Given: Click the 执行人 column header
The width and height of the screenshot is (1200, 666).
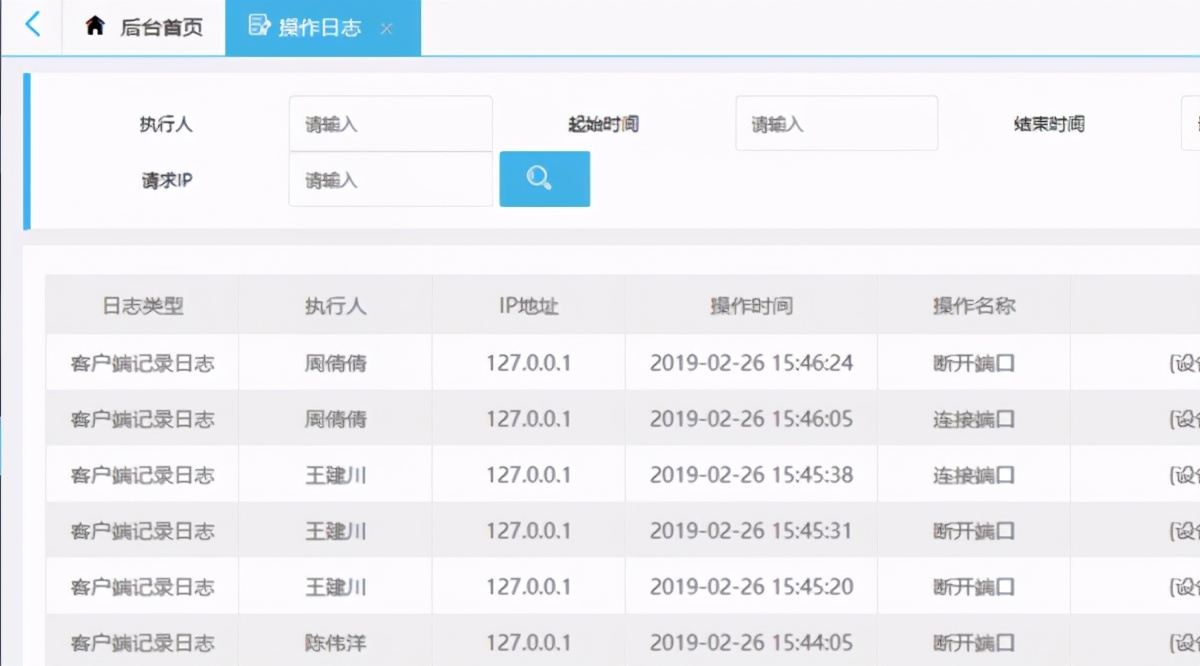Looking at the screenshot, I should [335, 305].
